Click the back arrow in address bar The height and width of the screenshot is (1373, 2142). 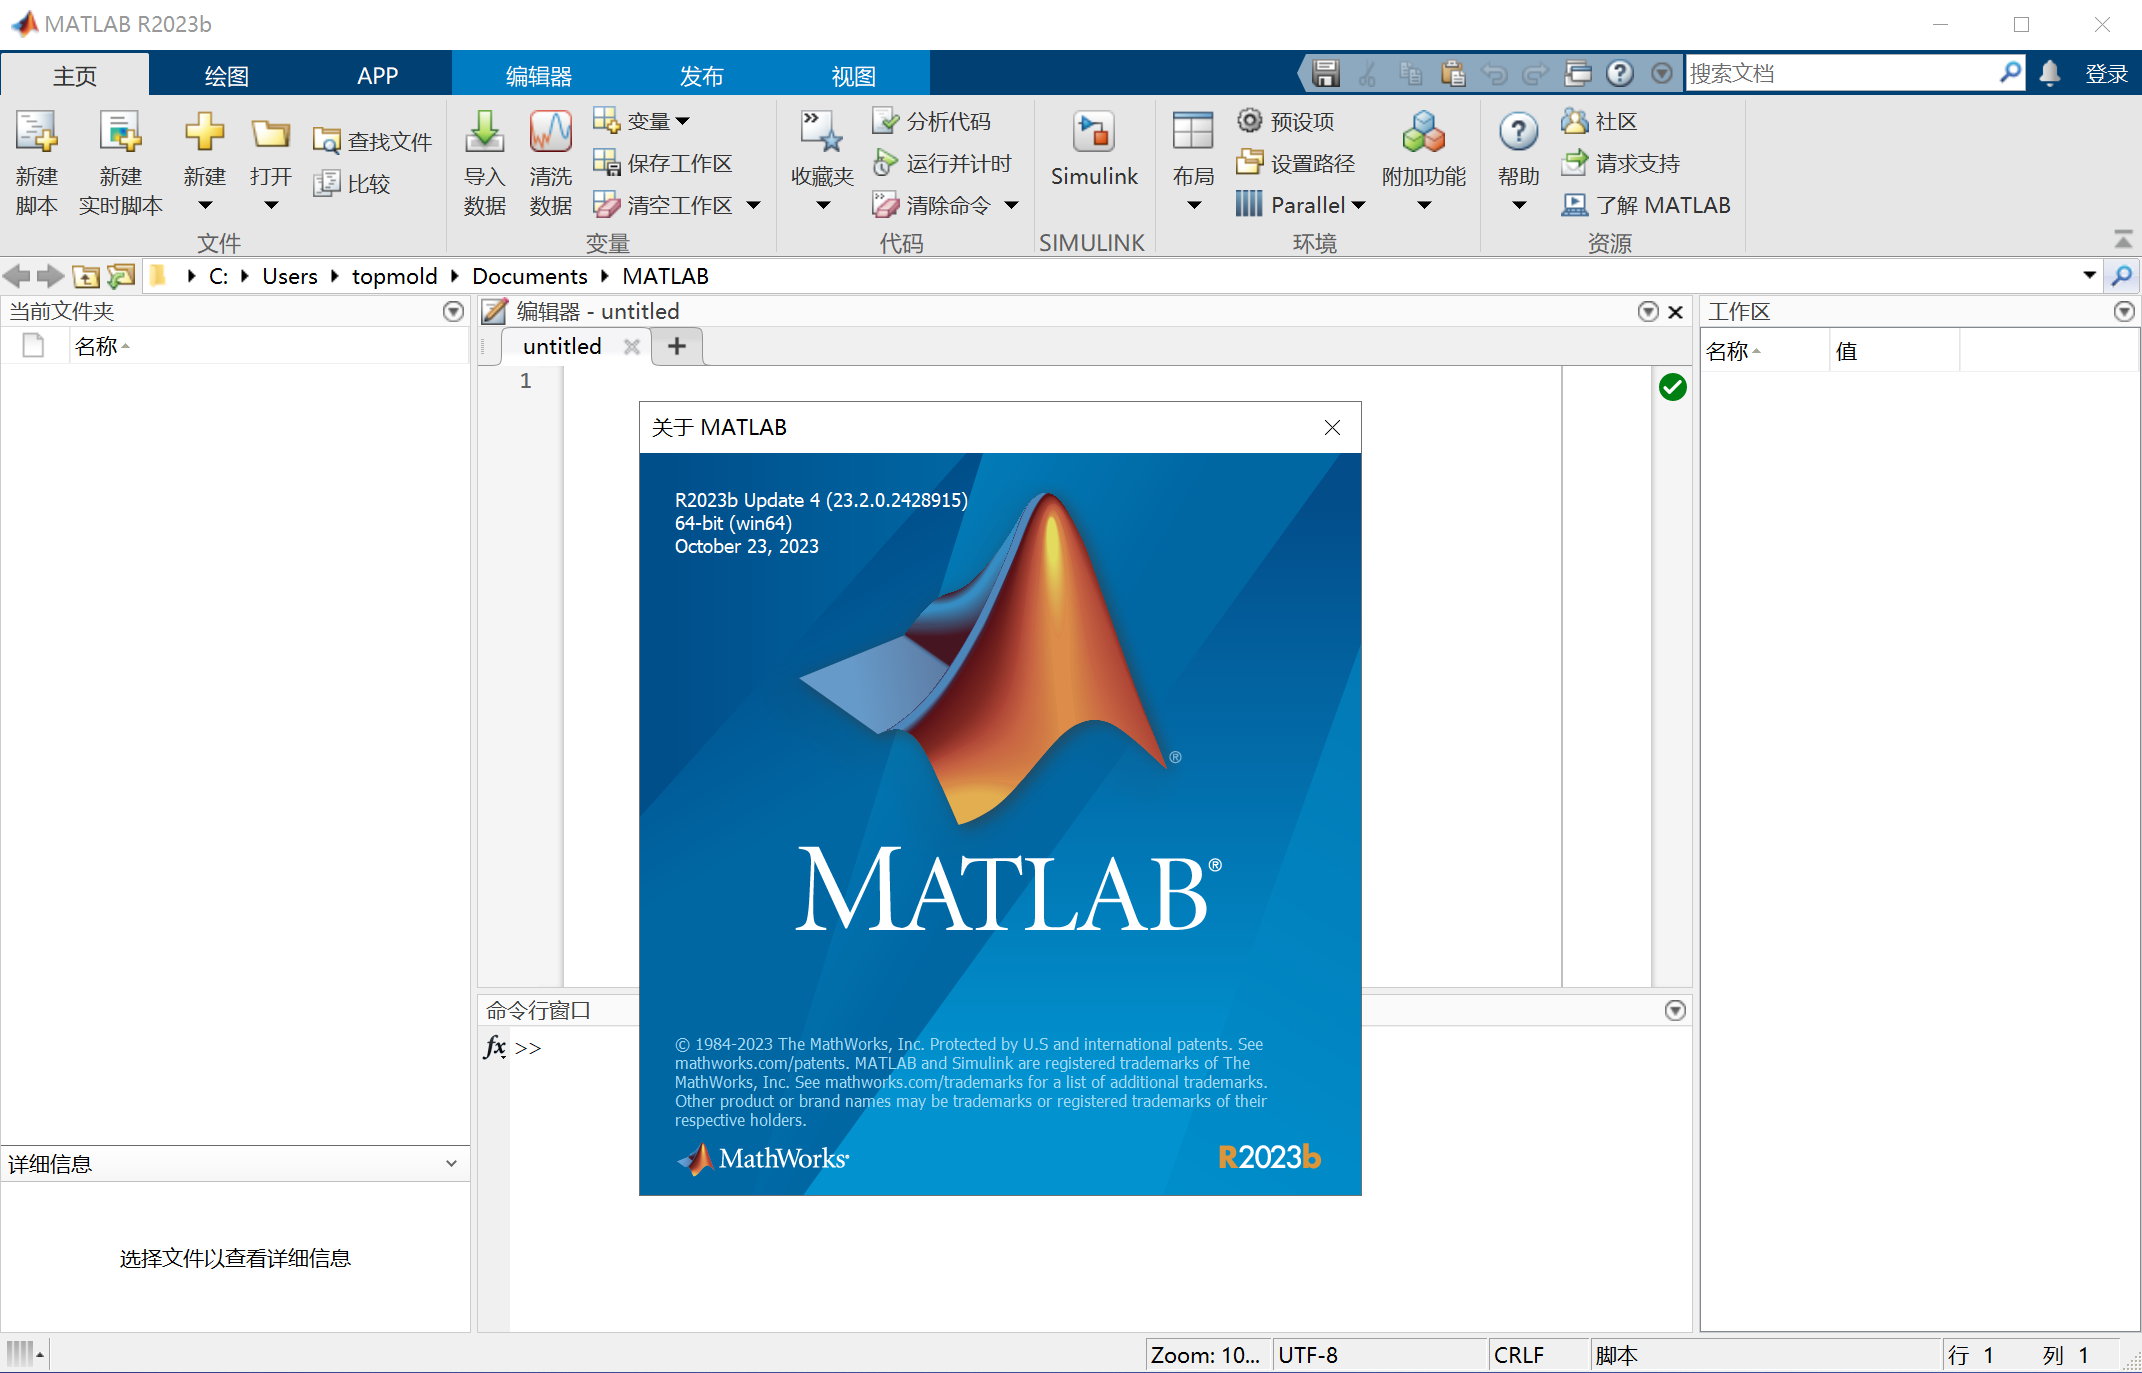(16, 276)
